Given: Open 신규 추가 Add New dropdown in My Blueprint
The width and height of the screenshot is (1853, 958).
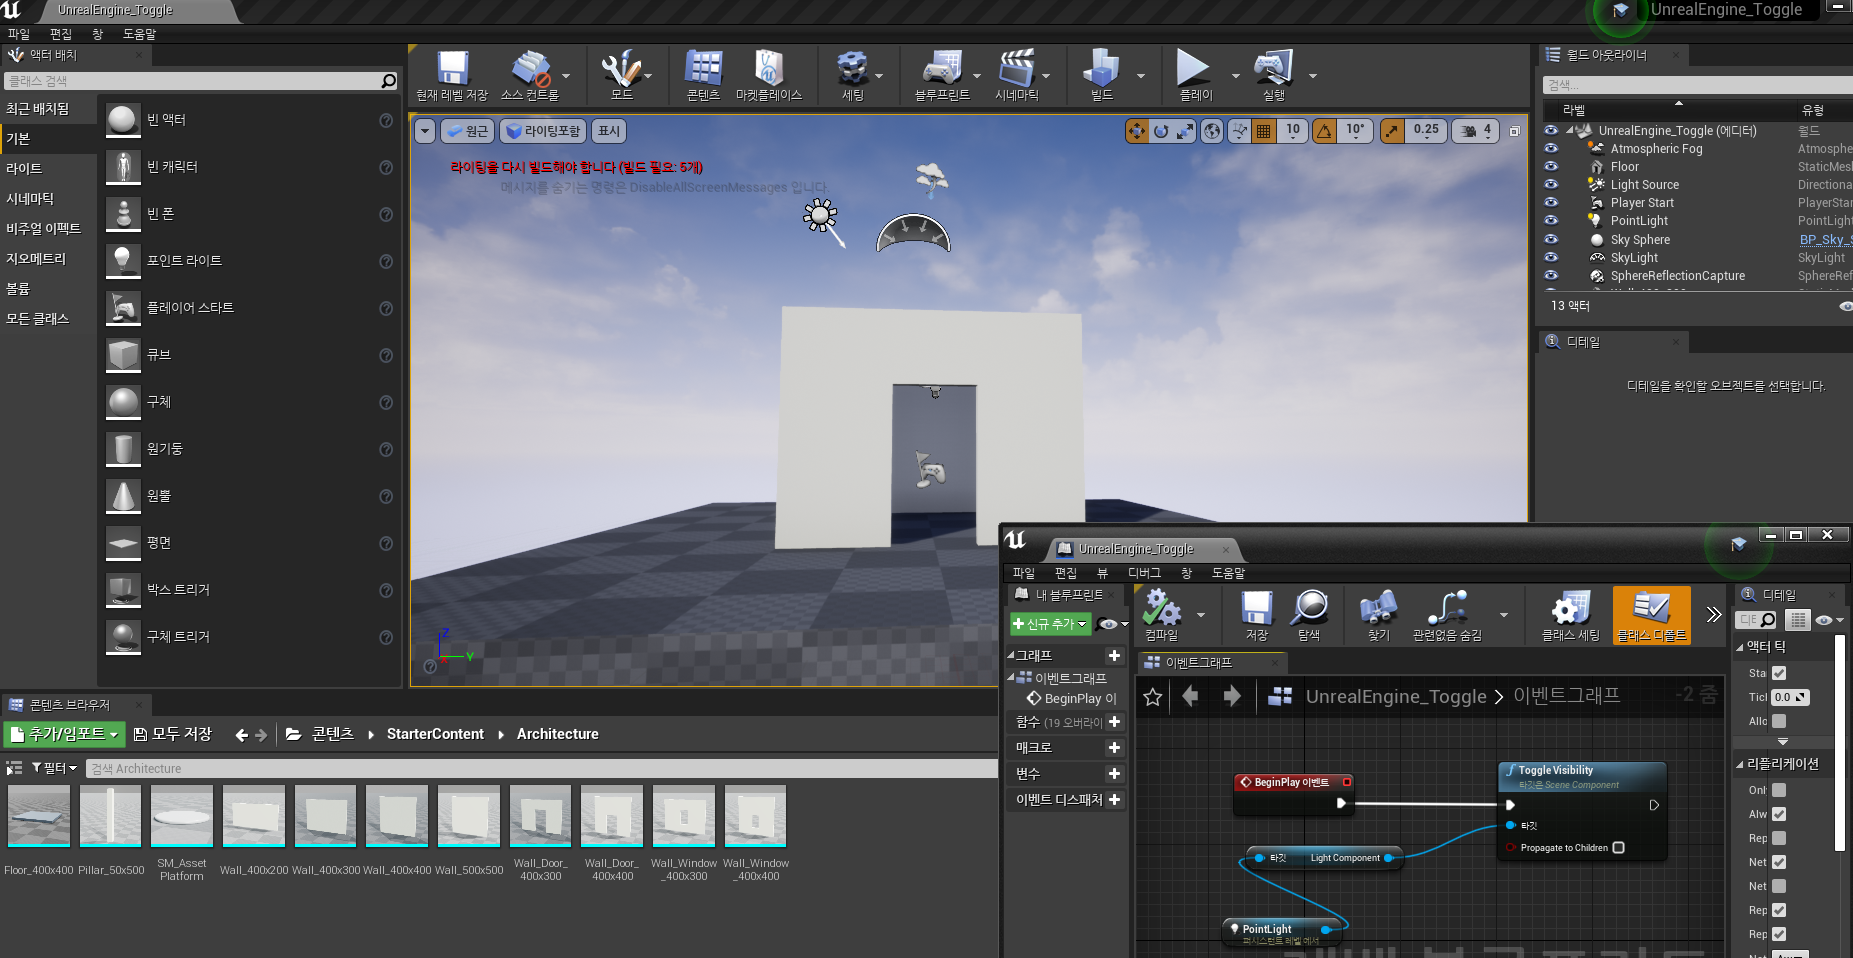Looking at the screenshot, I should point(1049,624).
